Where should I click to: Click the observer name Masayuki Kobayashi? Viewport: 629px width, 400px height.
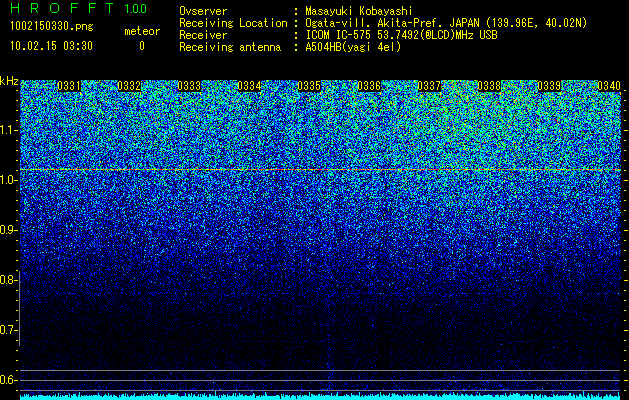pos(359,11)
